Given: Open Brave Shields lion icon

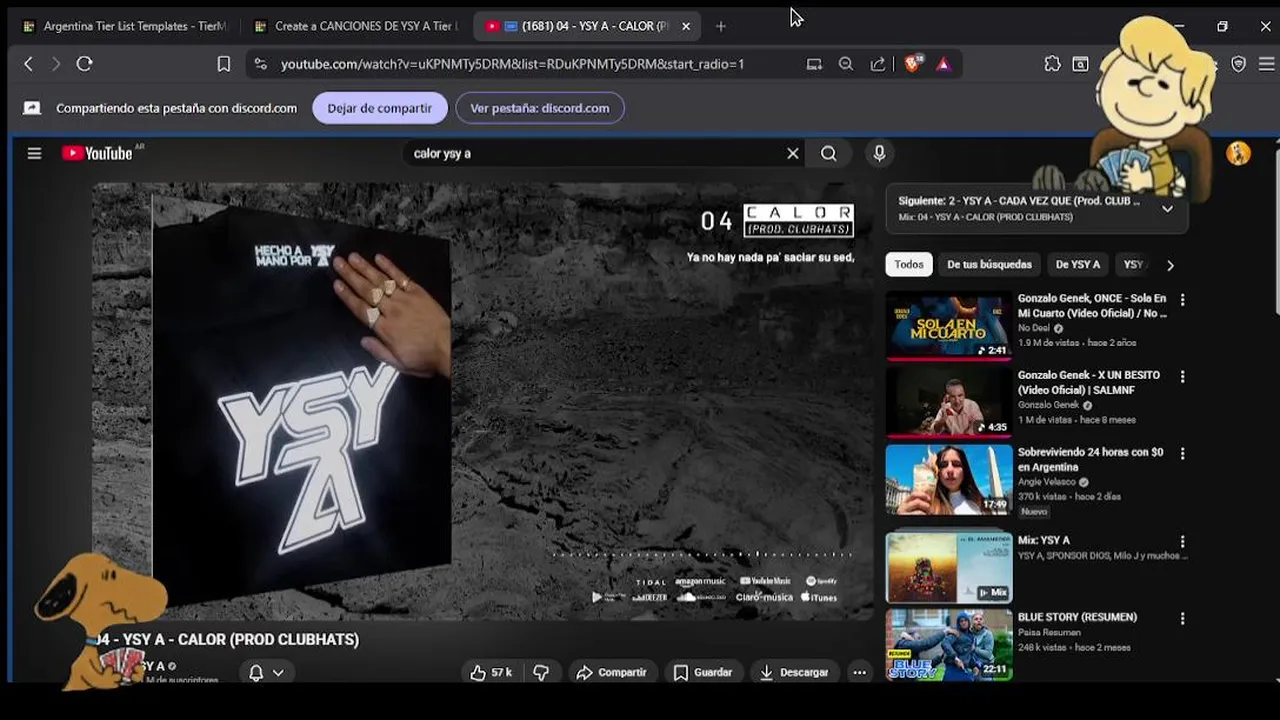Looking at the screenshot, I should coord(913,64).
